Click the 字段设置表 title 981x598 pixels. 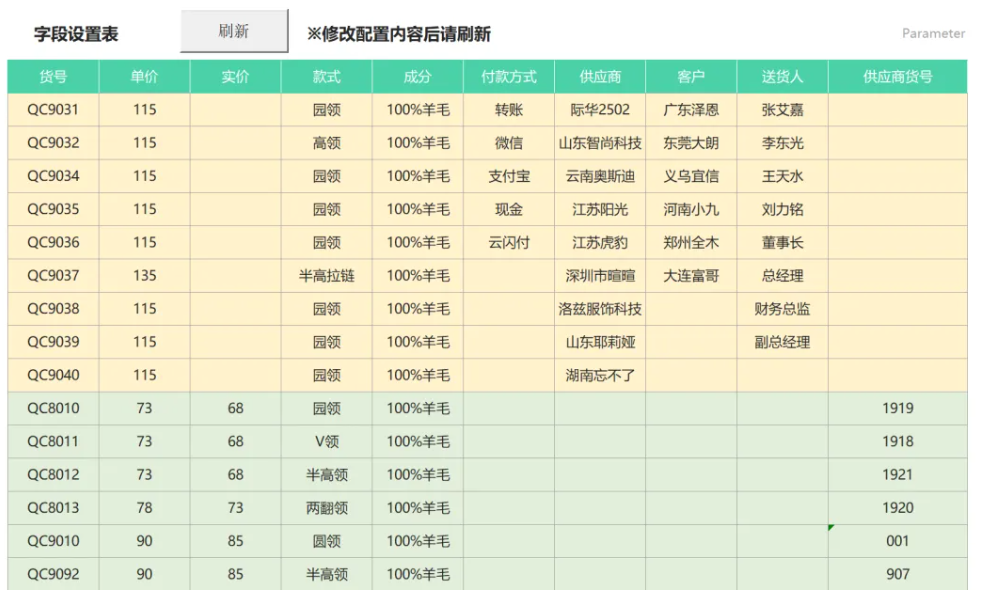point(76,34)
